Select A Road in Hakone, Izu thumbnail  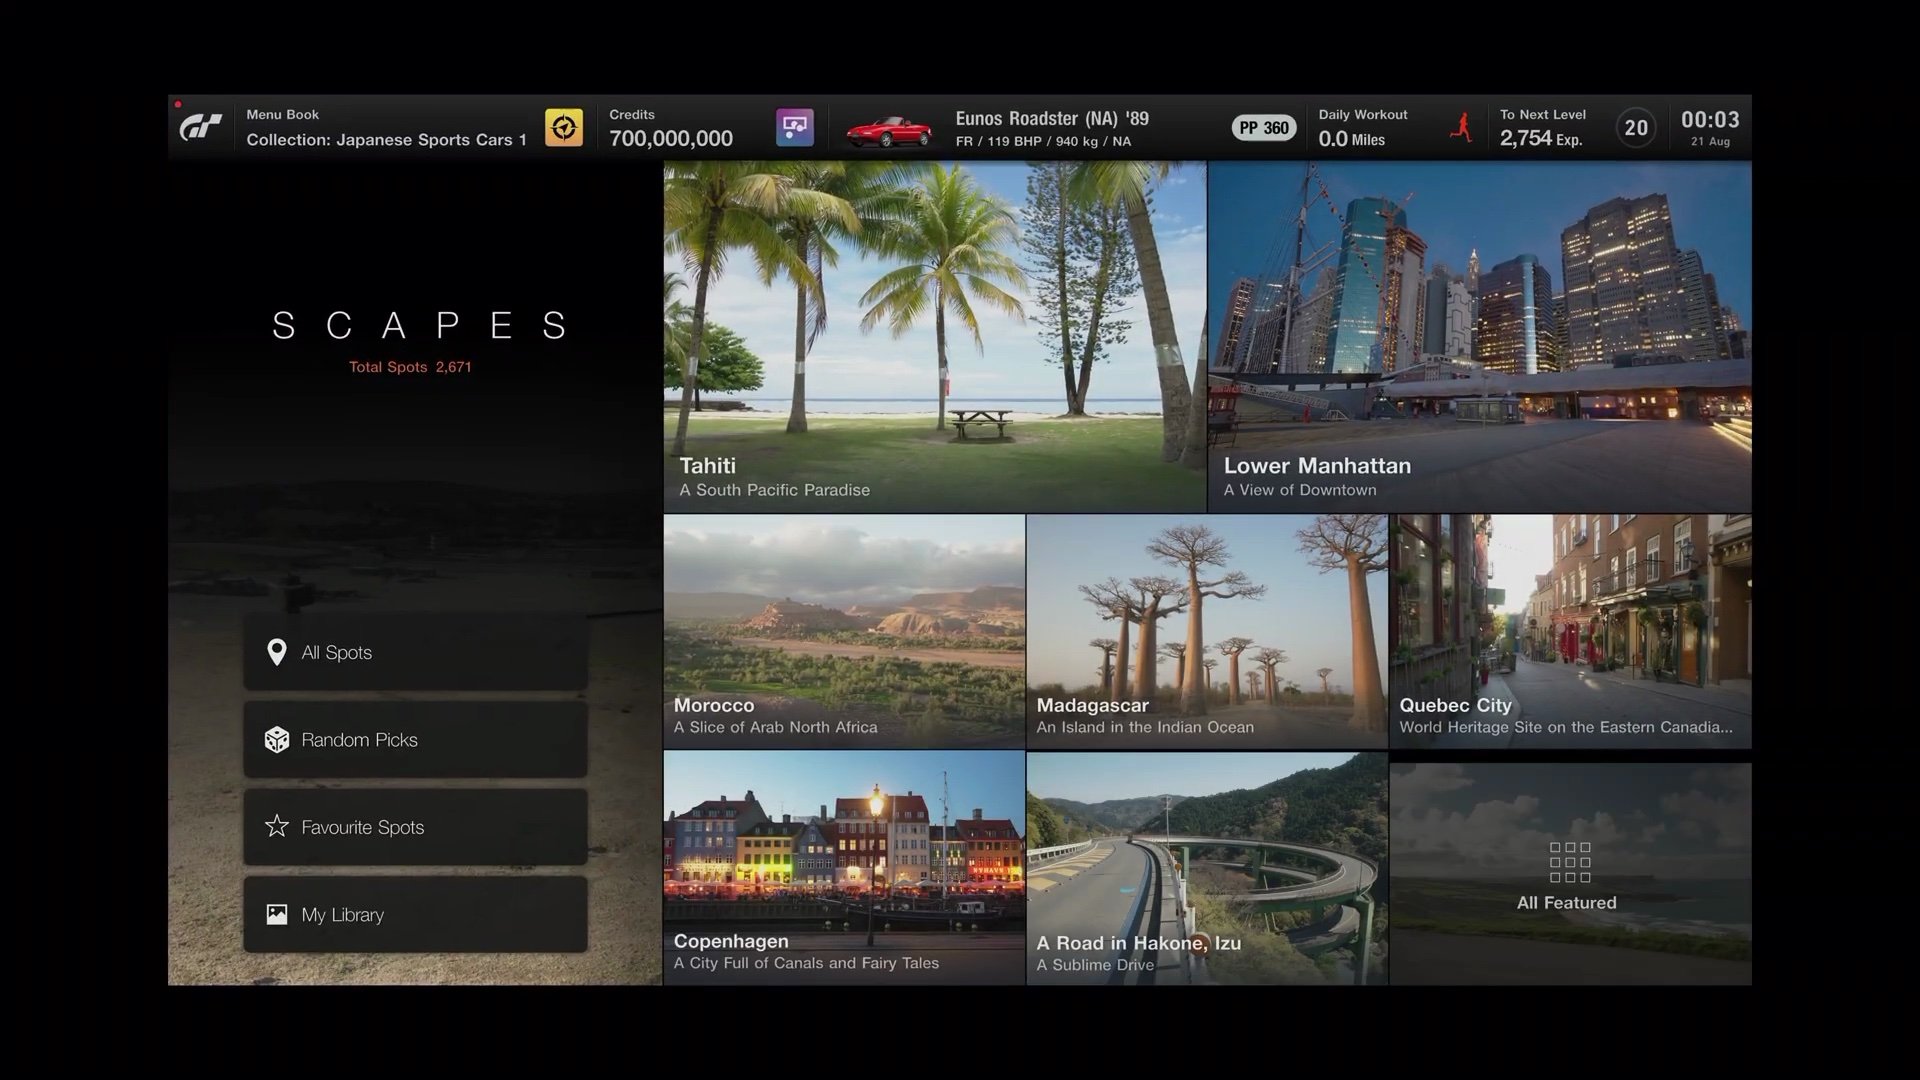point(1207,868)
